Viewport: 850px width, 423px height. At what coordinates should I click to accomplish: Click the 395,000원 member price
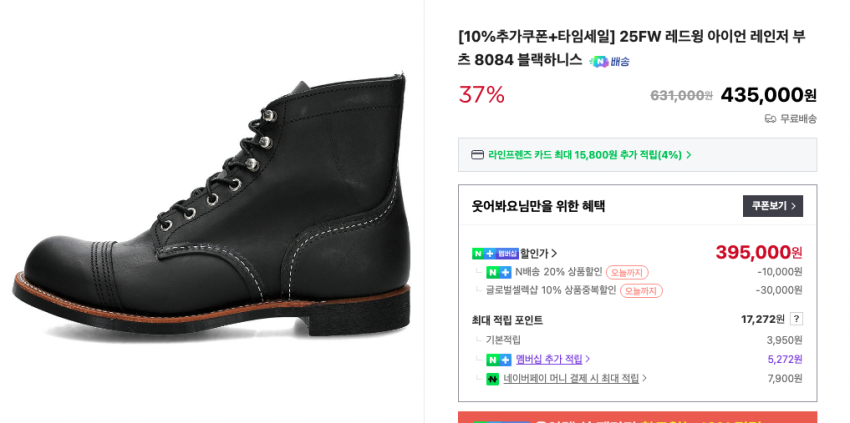[758, 252]
